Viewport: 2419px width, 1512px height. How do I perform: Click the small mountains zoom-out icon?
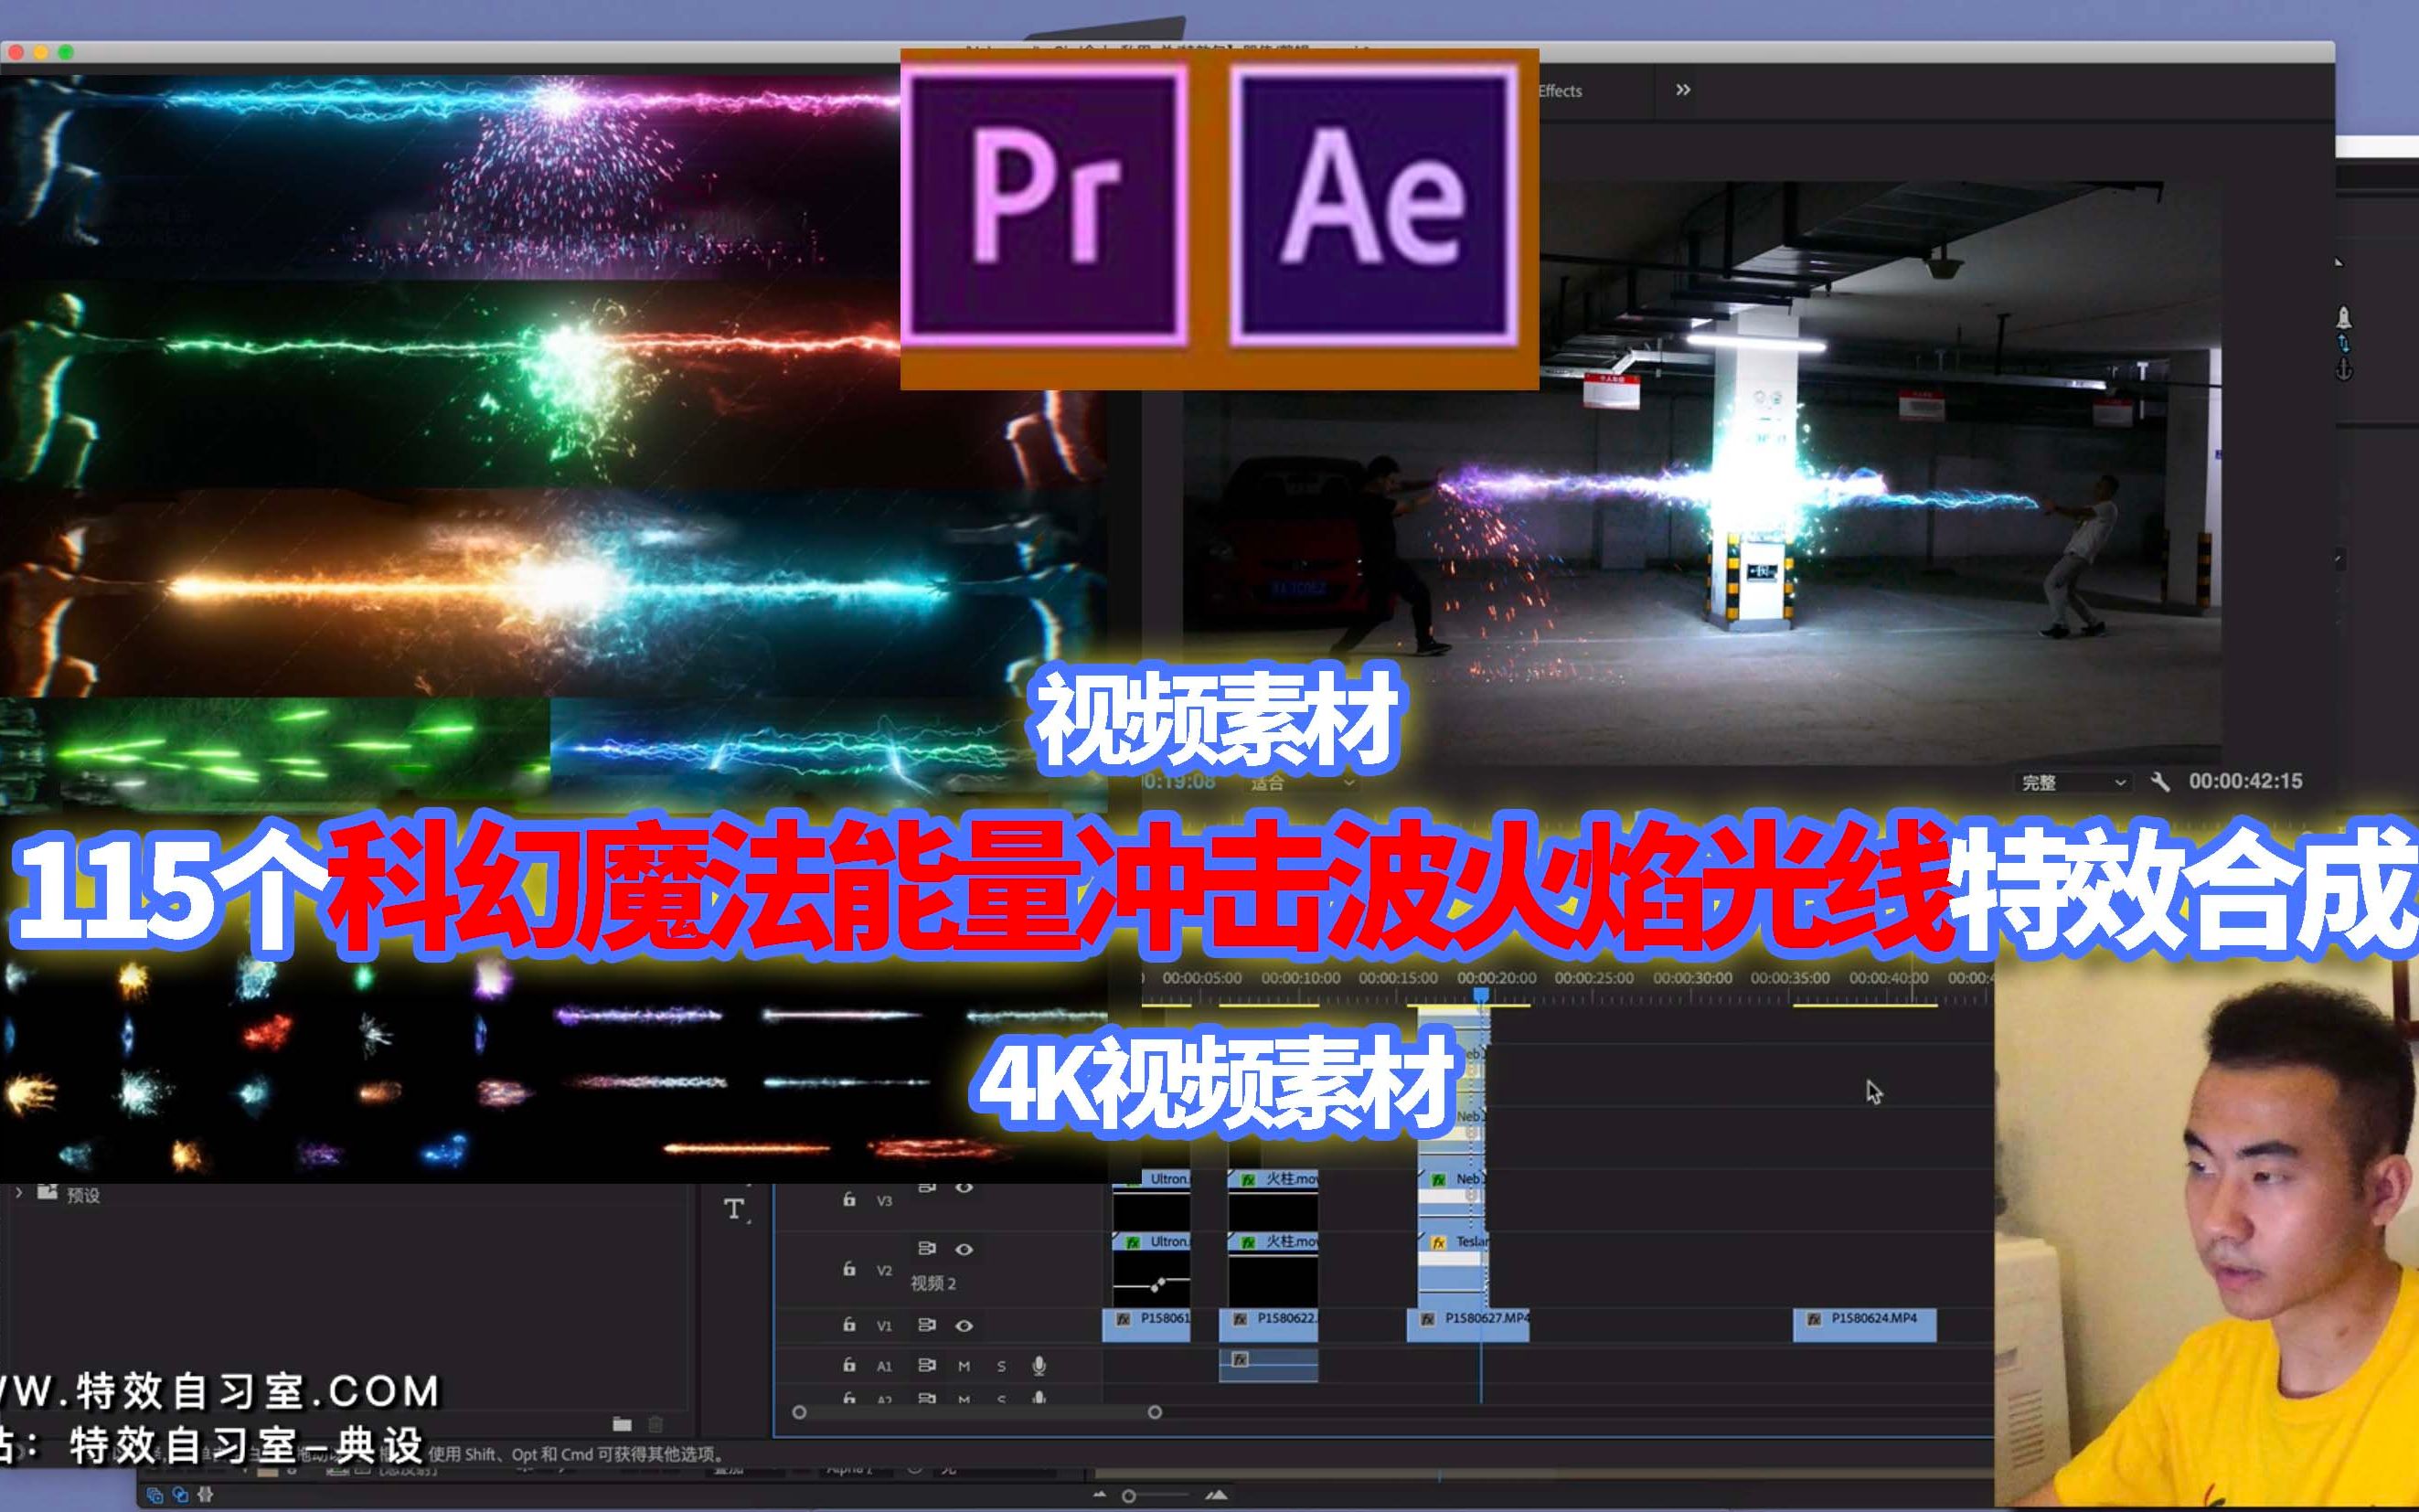[x=1101, y=1495]
